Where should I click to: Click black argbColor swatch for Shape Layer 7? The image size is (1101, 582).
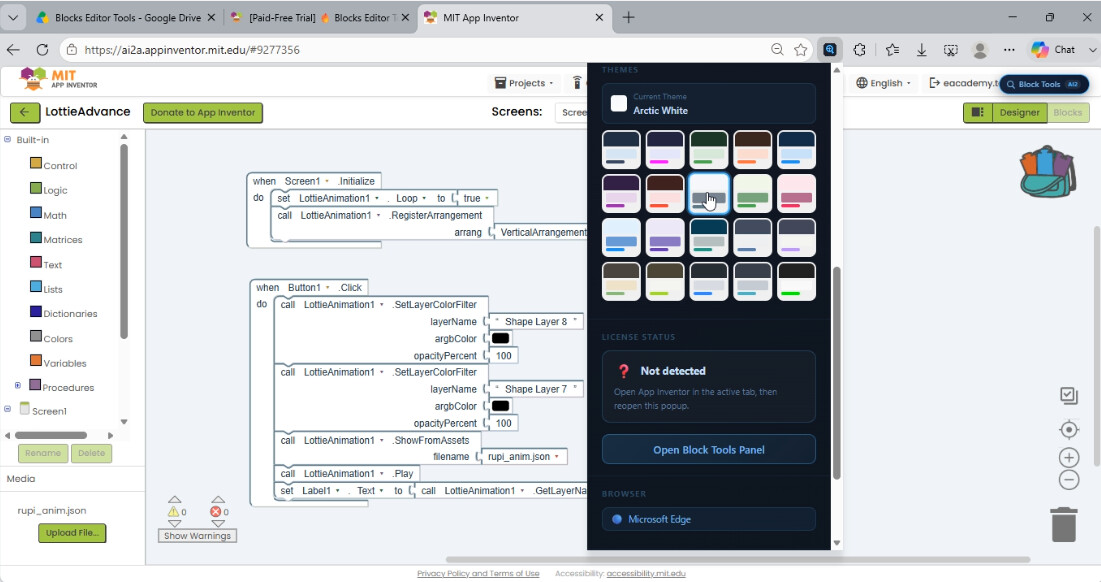coord(500,406)
